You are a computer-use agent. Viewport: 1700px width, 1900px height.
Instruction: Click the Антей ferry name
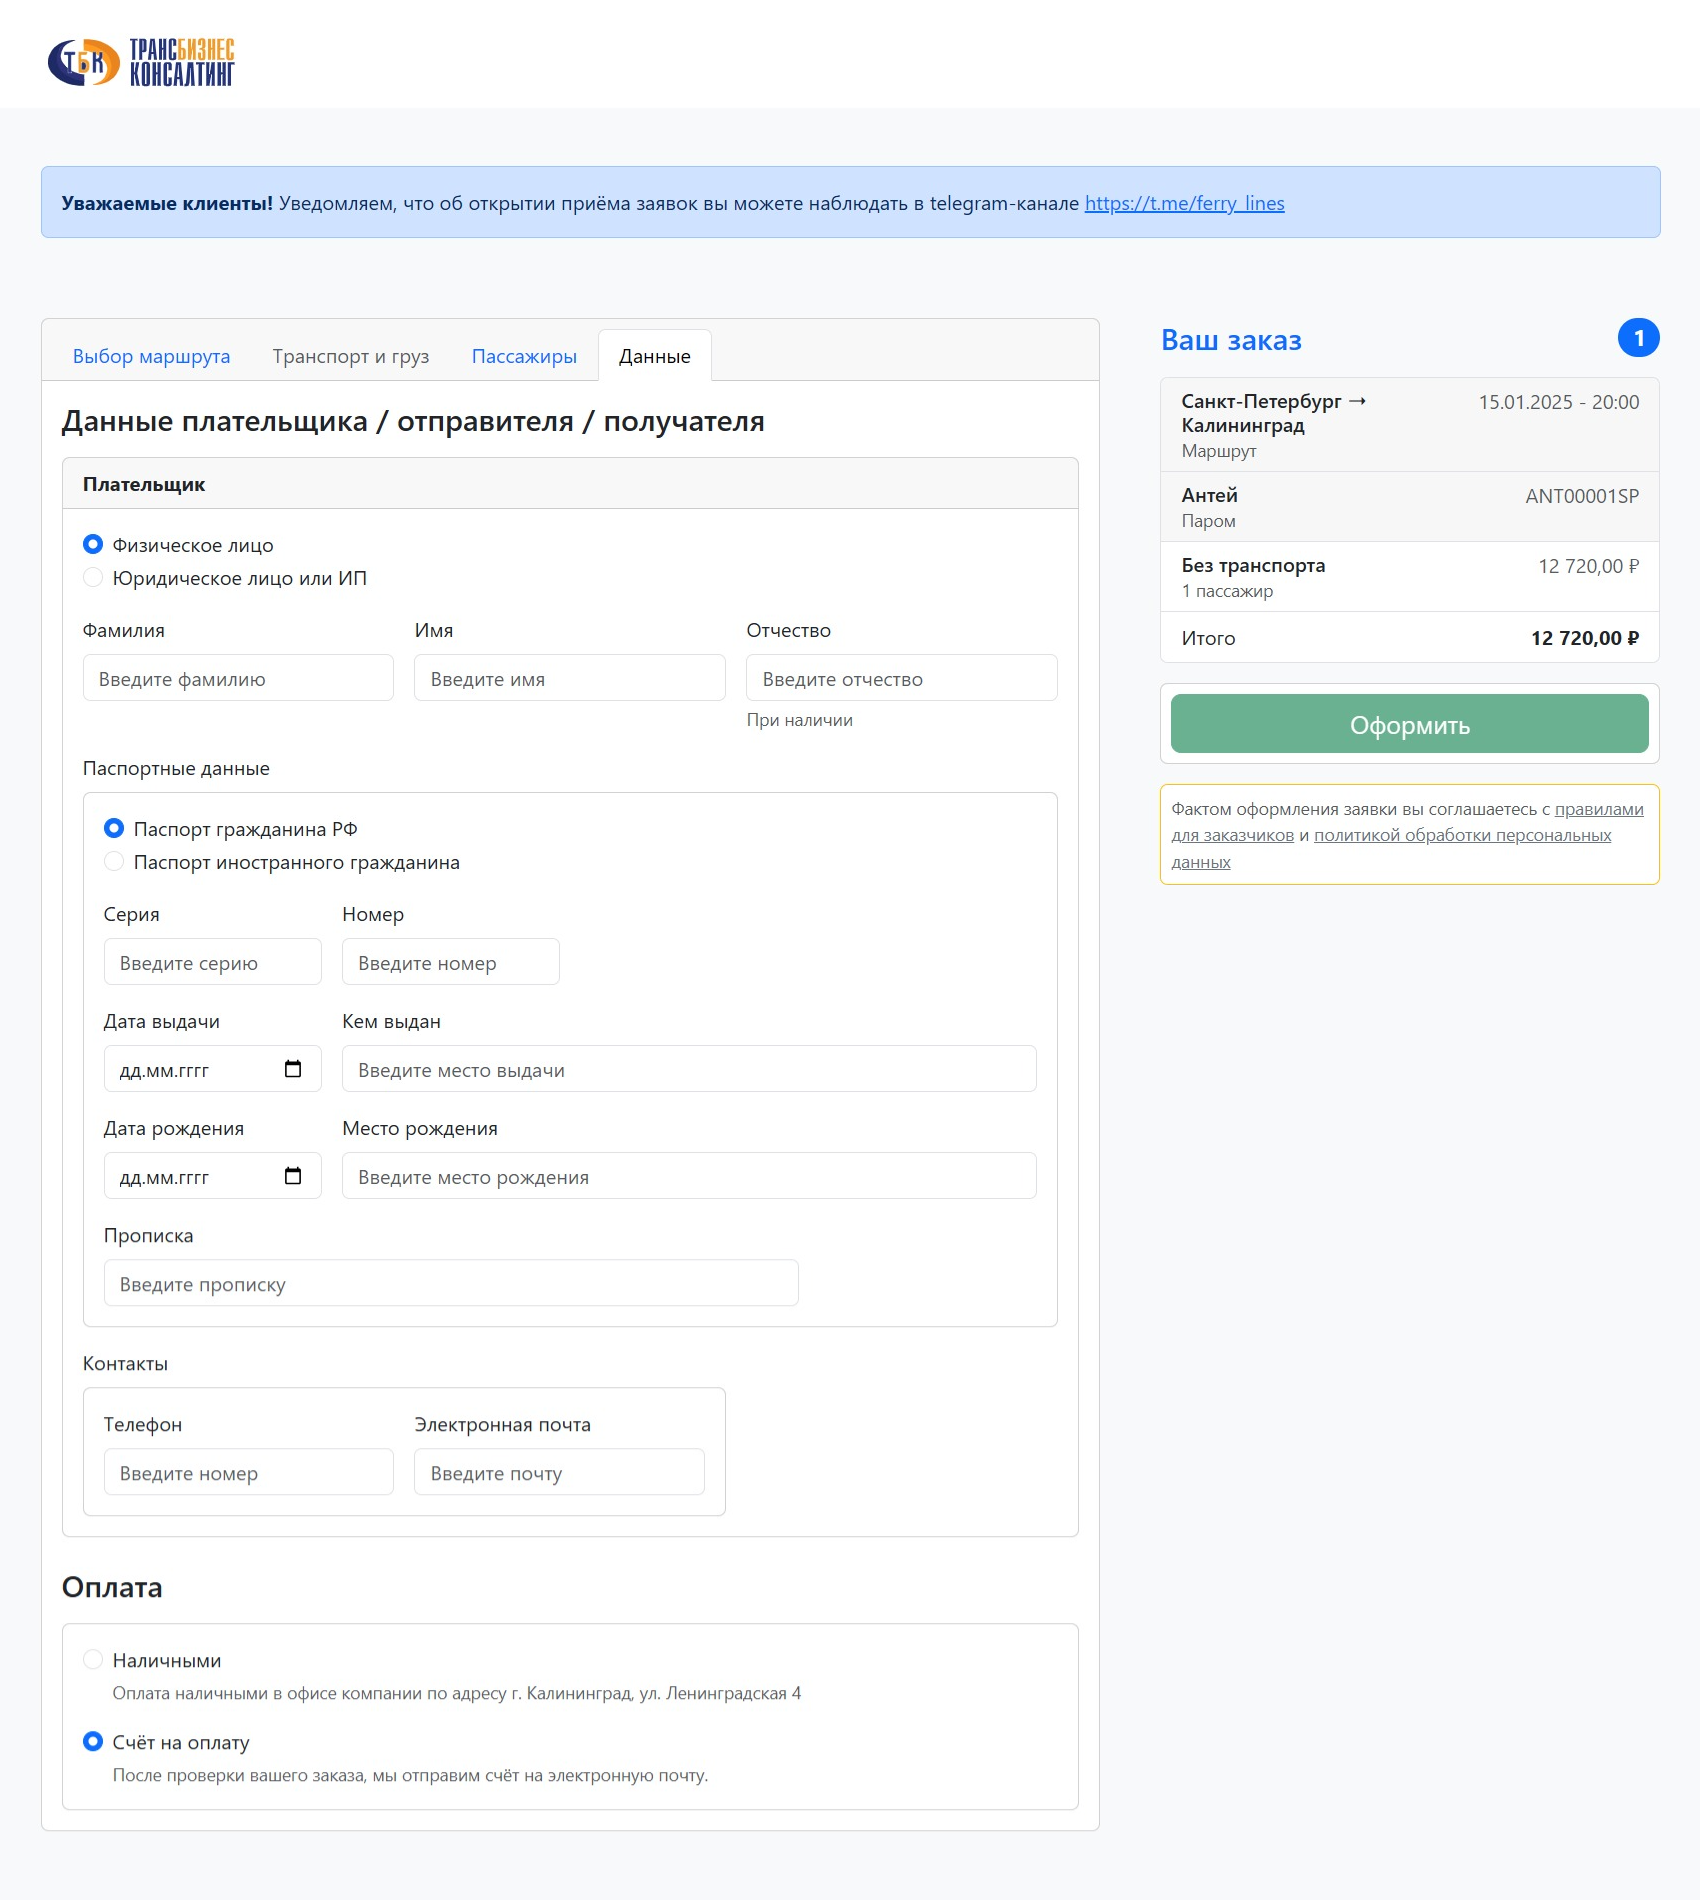coord(1209,495)
